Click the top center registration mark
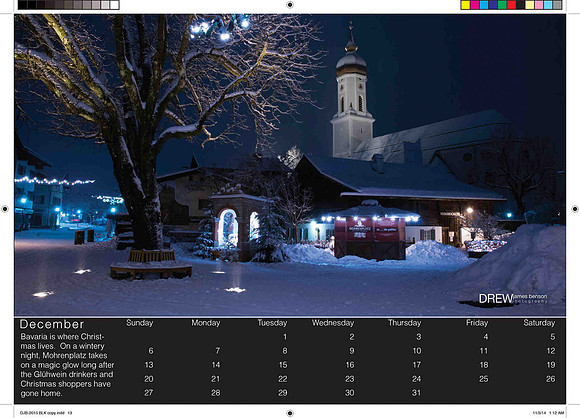Image resolution: width=580 pixels, height=418 pixels. click(290, 5)
